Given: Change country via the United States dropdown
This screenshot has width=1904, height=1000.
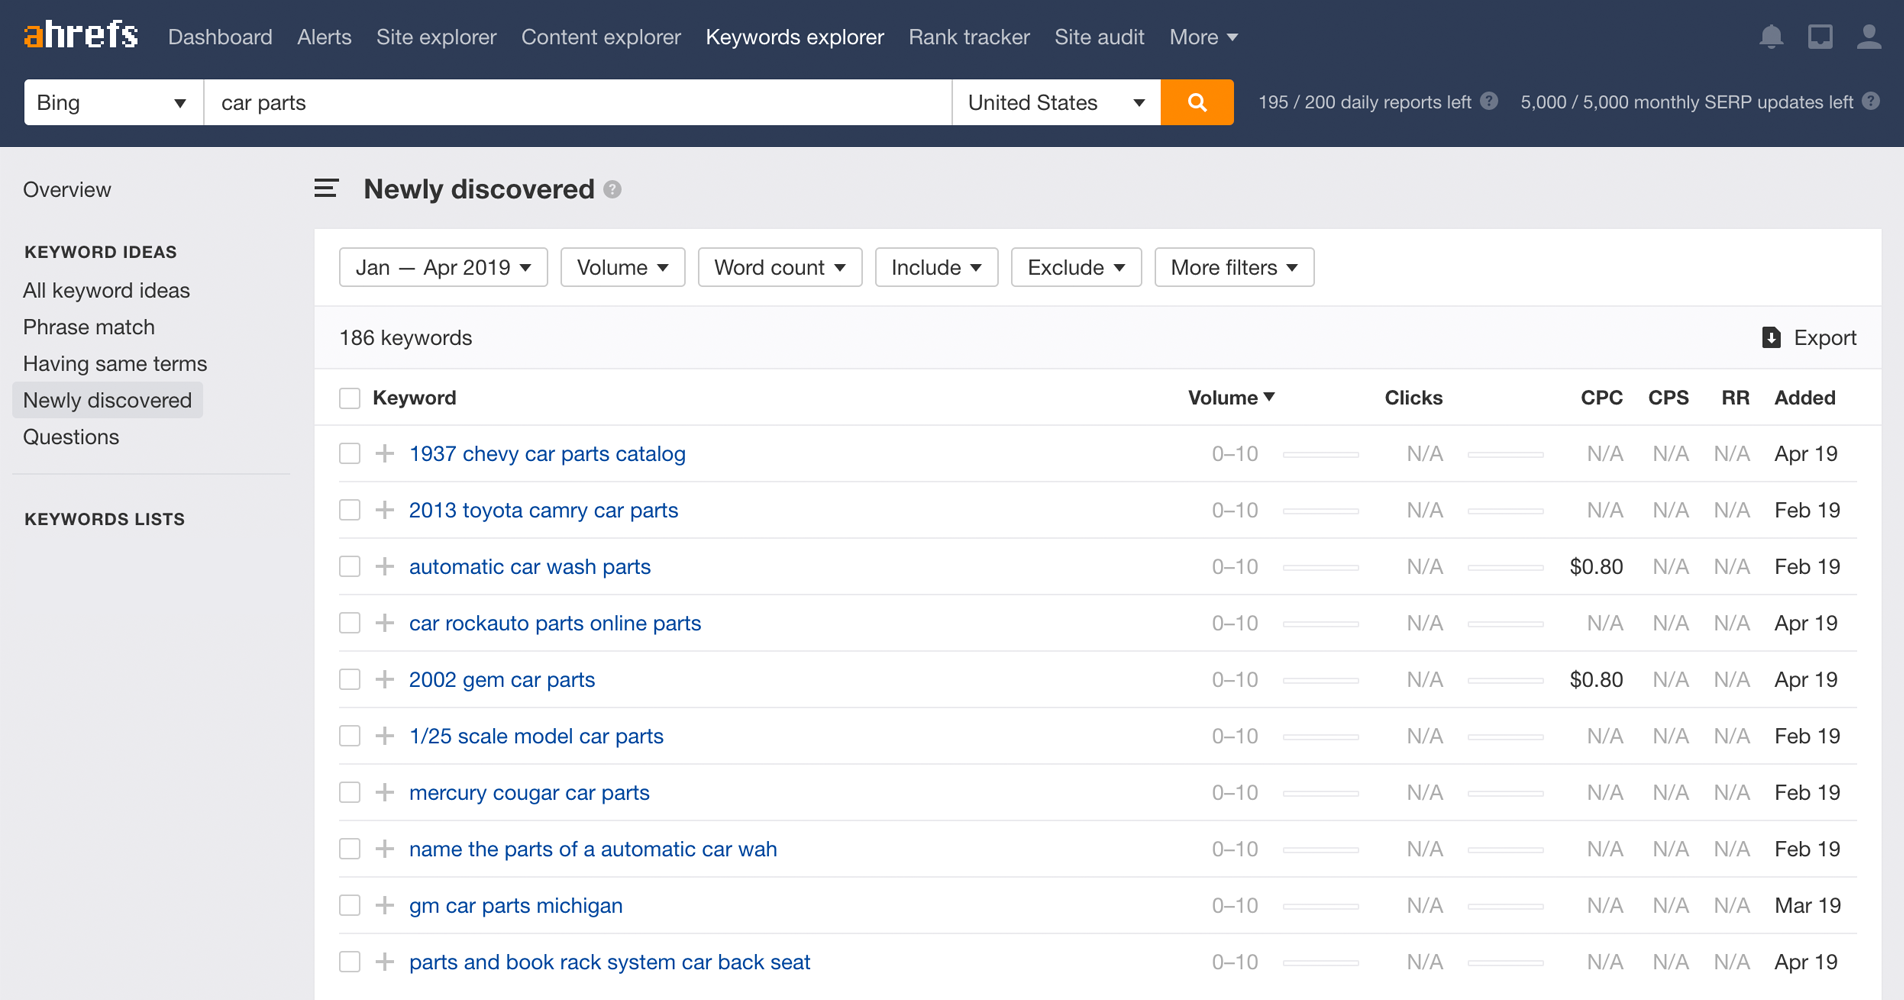Looking at the screenshot, I should 1055,102.
